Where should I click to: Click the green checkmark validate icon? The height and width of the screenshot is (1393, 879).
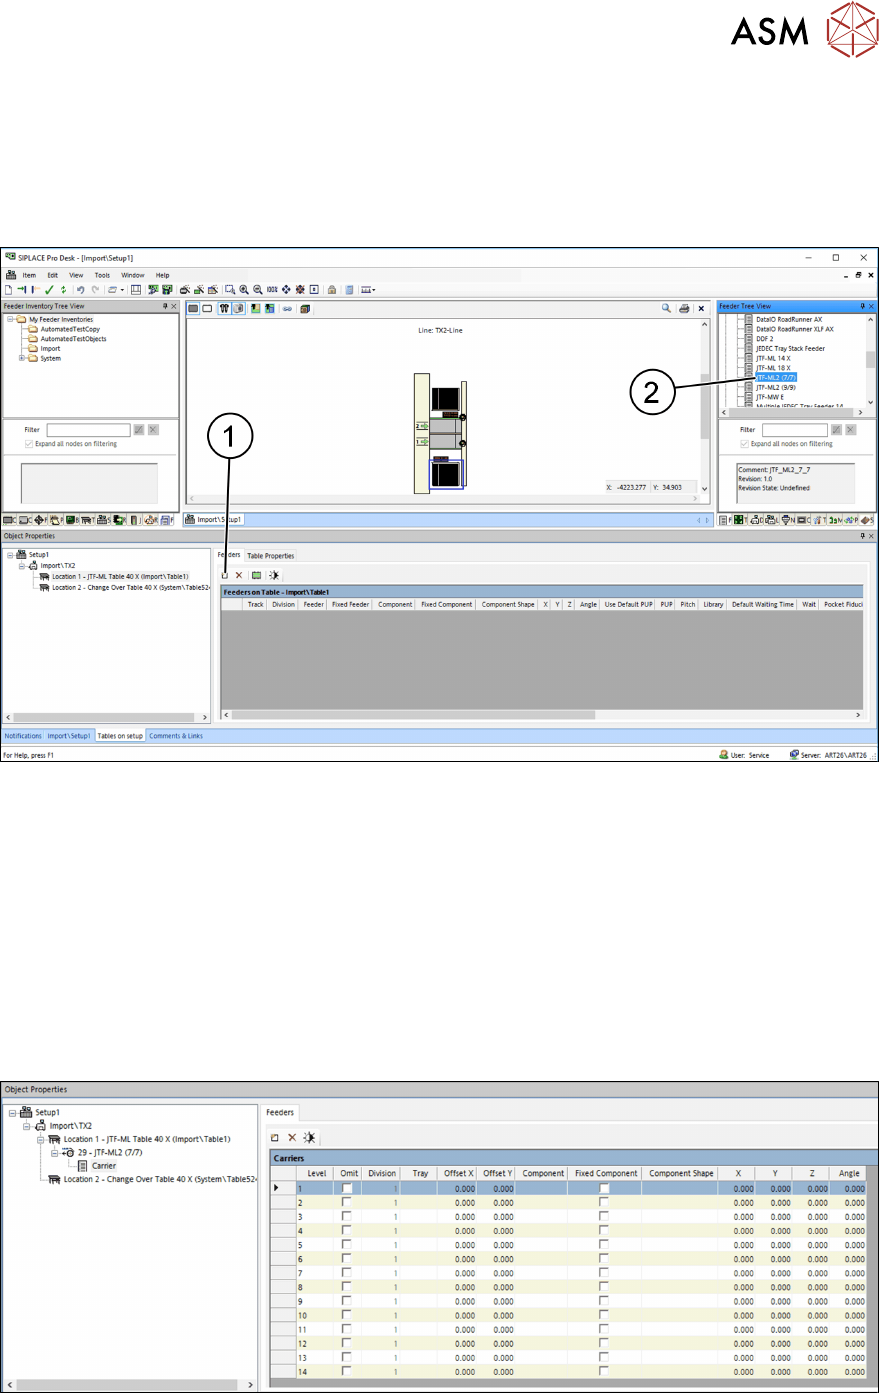pos(49,289)
